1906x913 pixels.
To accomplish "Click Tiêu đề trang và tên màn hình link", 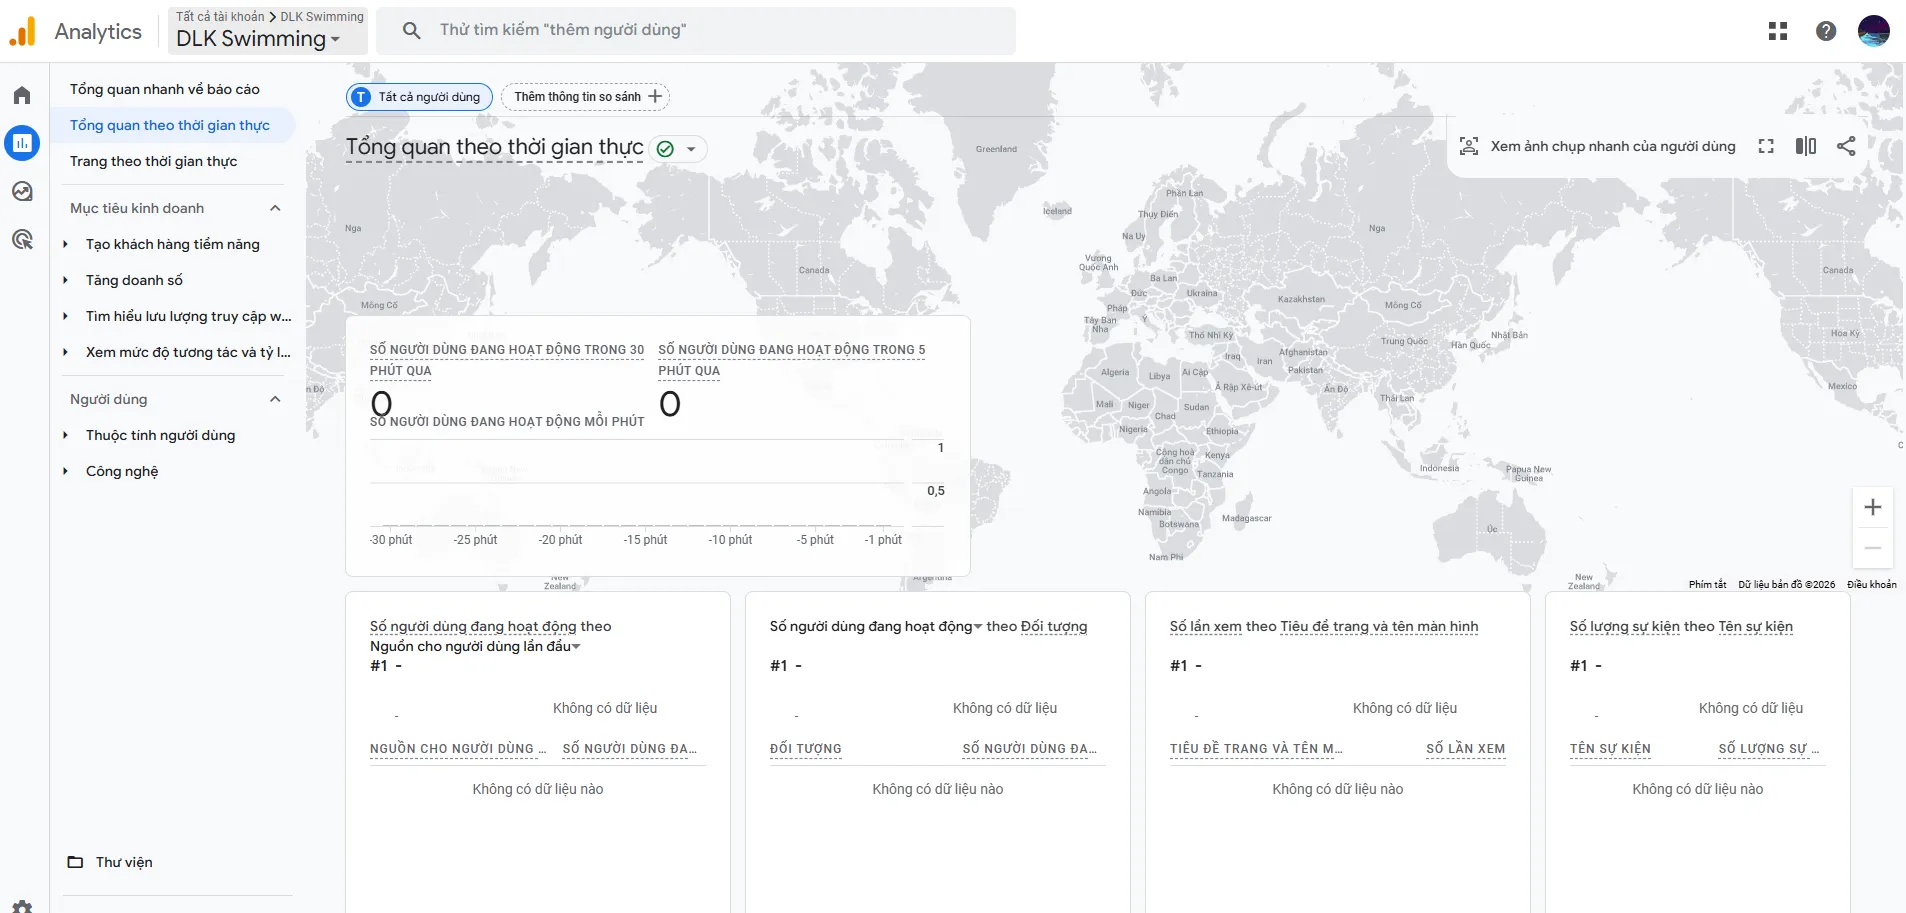I will pos(1379,627).
